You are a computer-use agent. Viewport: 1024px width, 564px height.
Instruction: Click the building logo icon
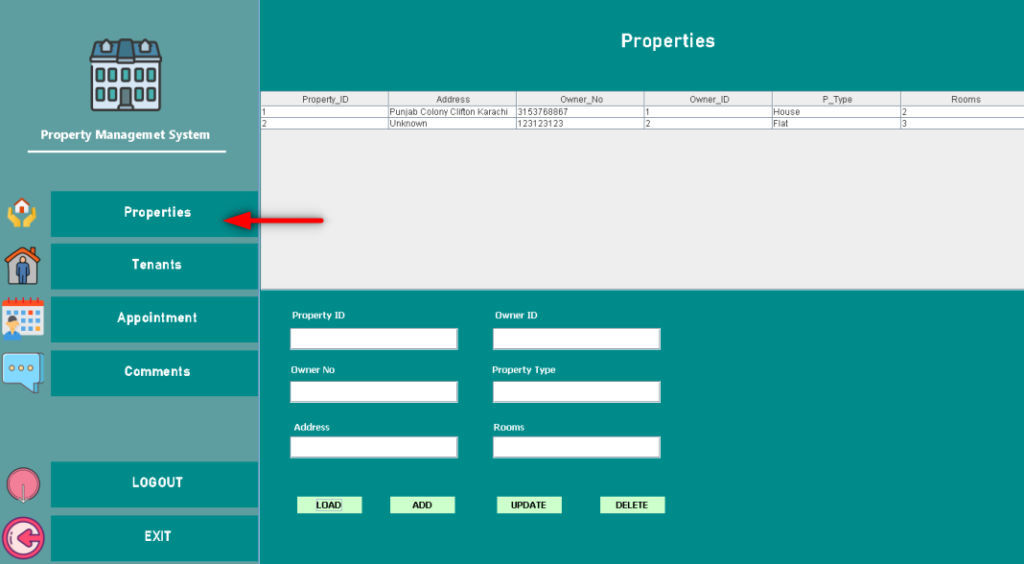[125, 74]
